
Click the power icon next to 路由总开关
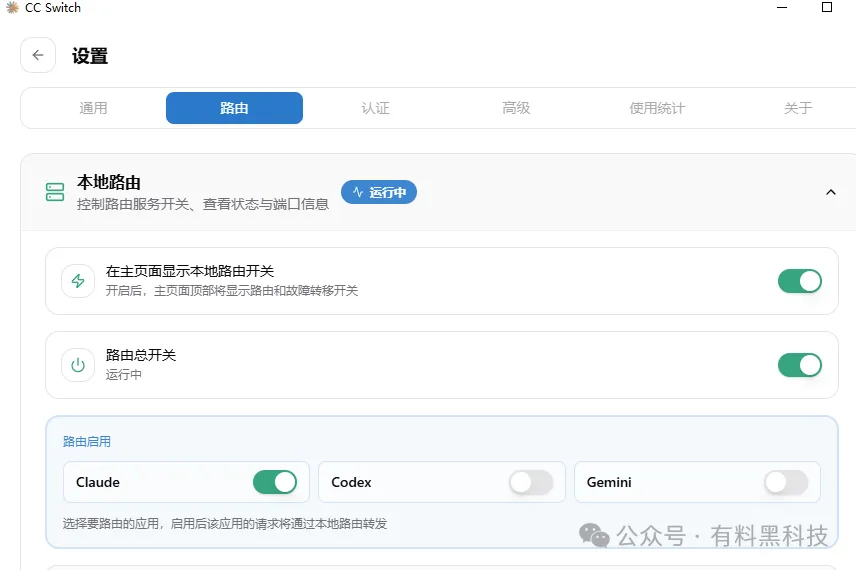point(78,365)
